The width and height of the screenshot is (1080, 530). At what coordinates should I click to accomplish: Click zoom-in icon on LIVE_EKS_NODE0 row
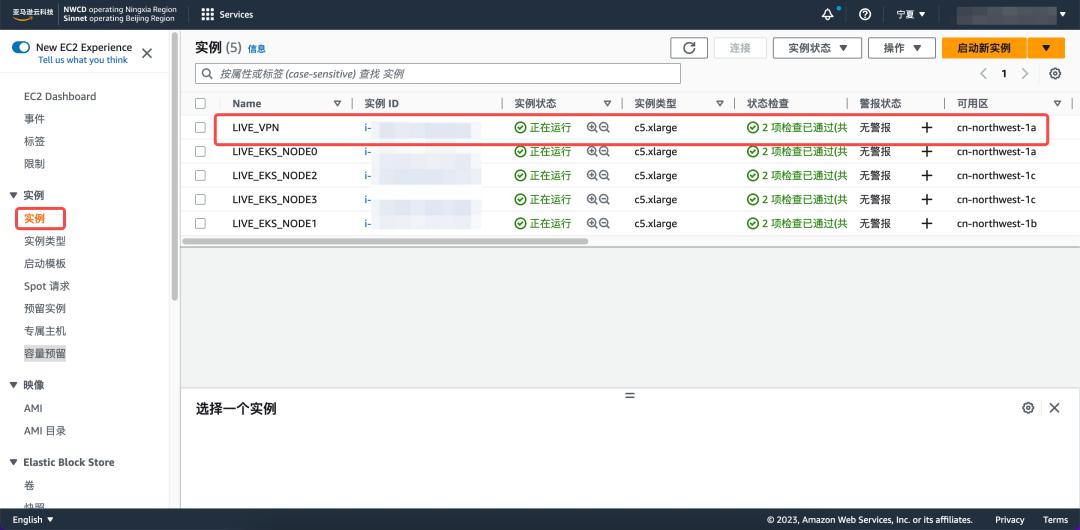[x=592, y=152]
